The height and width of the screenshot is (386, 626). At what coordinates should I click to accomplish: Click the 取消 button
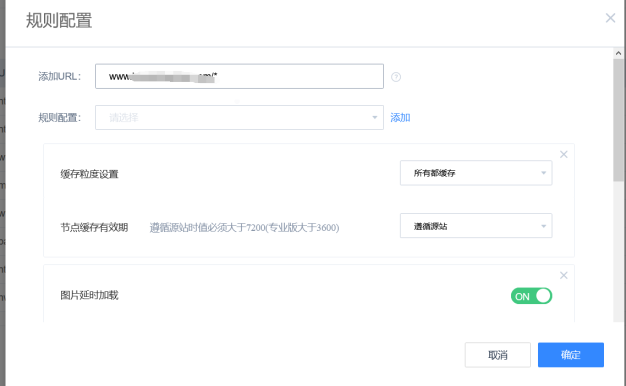pyautogui.click(x=497, y=355)
